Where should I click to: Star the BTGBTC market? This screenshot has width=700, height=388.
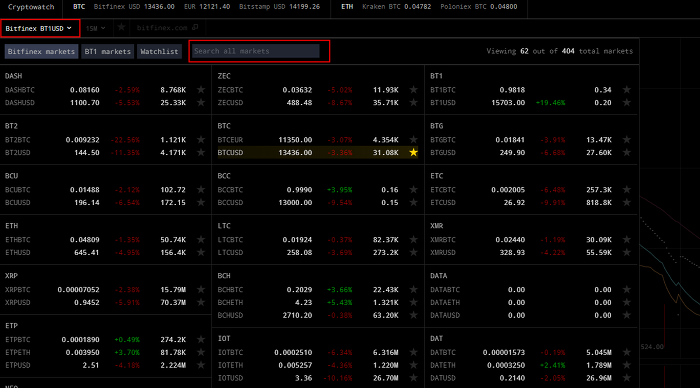(627, 140)
